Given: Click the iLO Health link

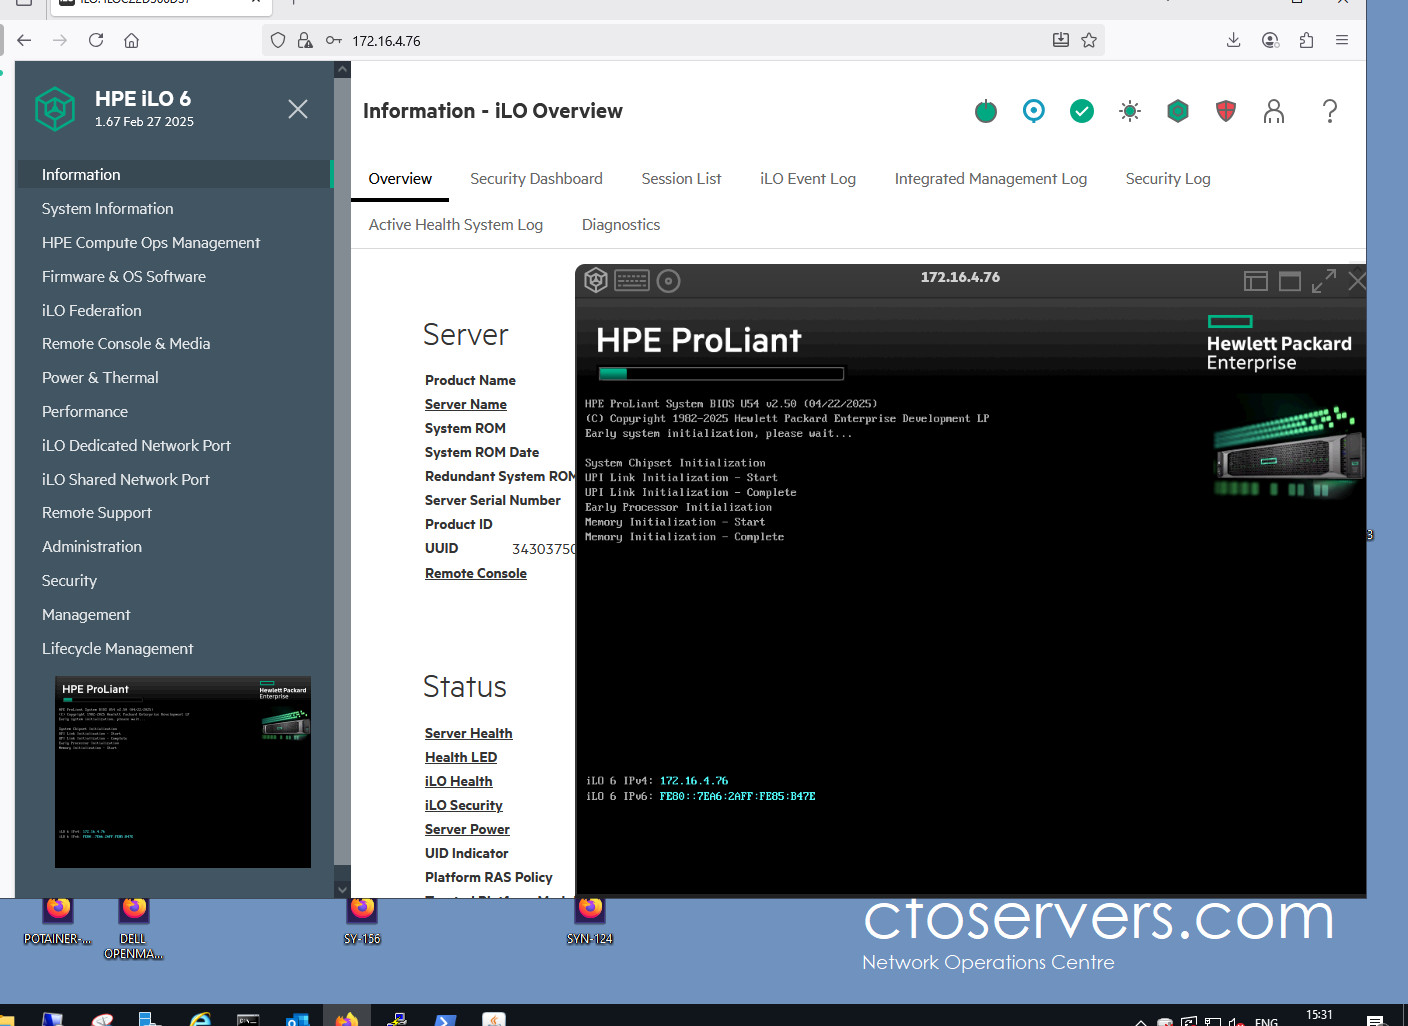Looking at the screenshot, I should pyautogui.click(x=459, y=781).
